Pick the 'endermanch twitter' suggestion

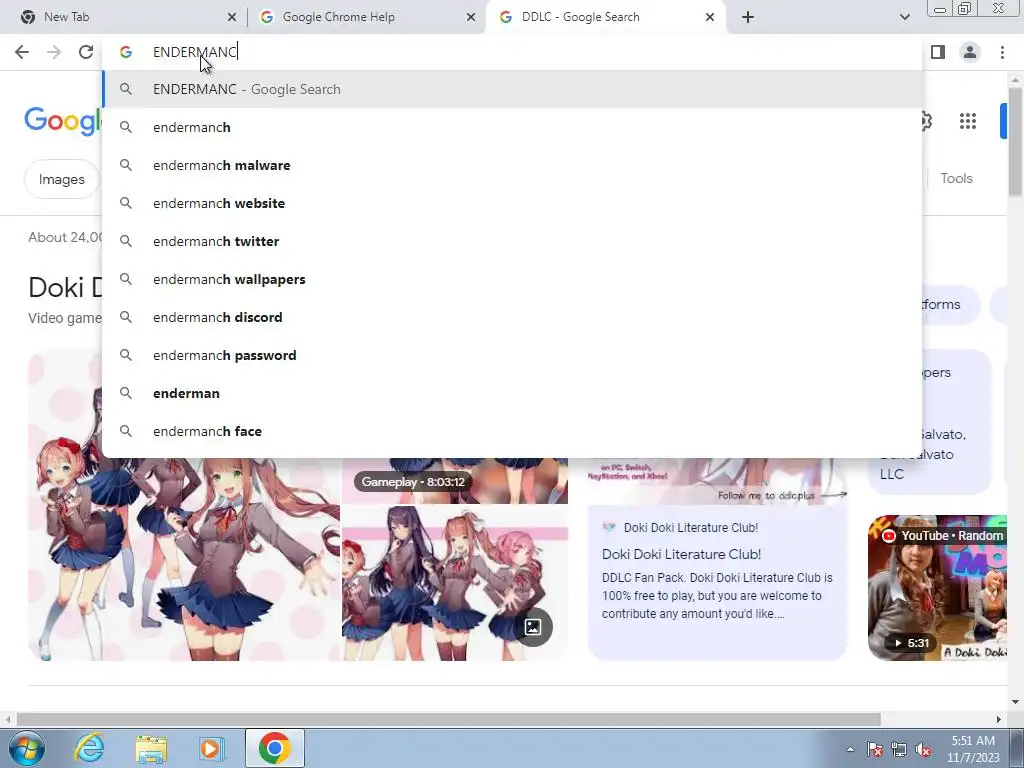513,241
